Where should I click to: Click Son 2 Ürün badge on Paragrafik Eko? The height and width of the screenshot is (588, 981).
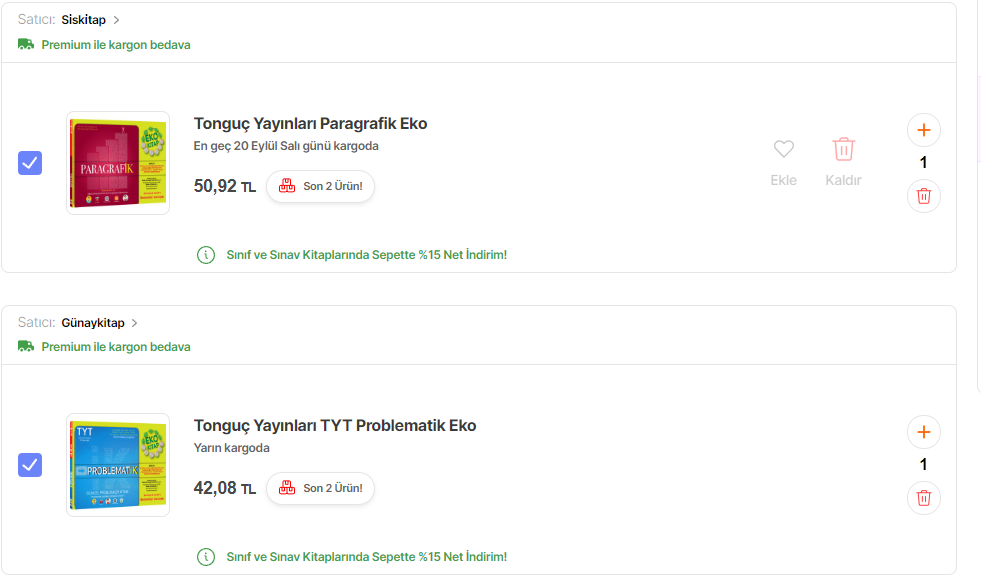(320, 186)
